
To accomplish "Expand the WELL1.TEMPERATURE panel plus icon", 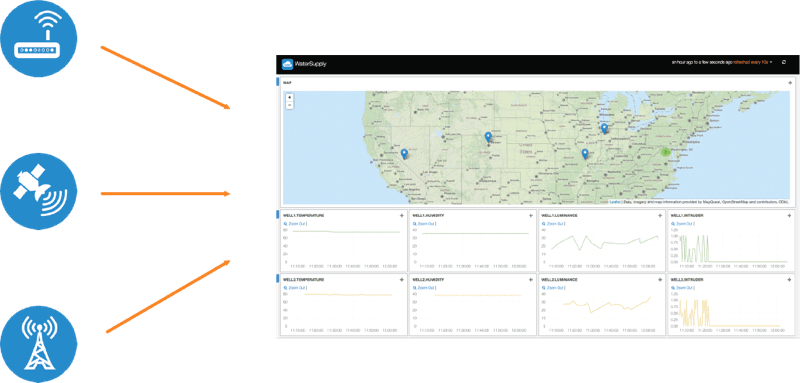I will point(402,216).
